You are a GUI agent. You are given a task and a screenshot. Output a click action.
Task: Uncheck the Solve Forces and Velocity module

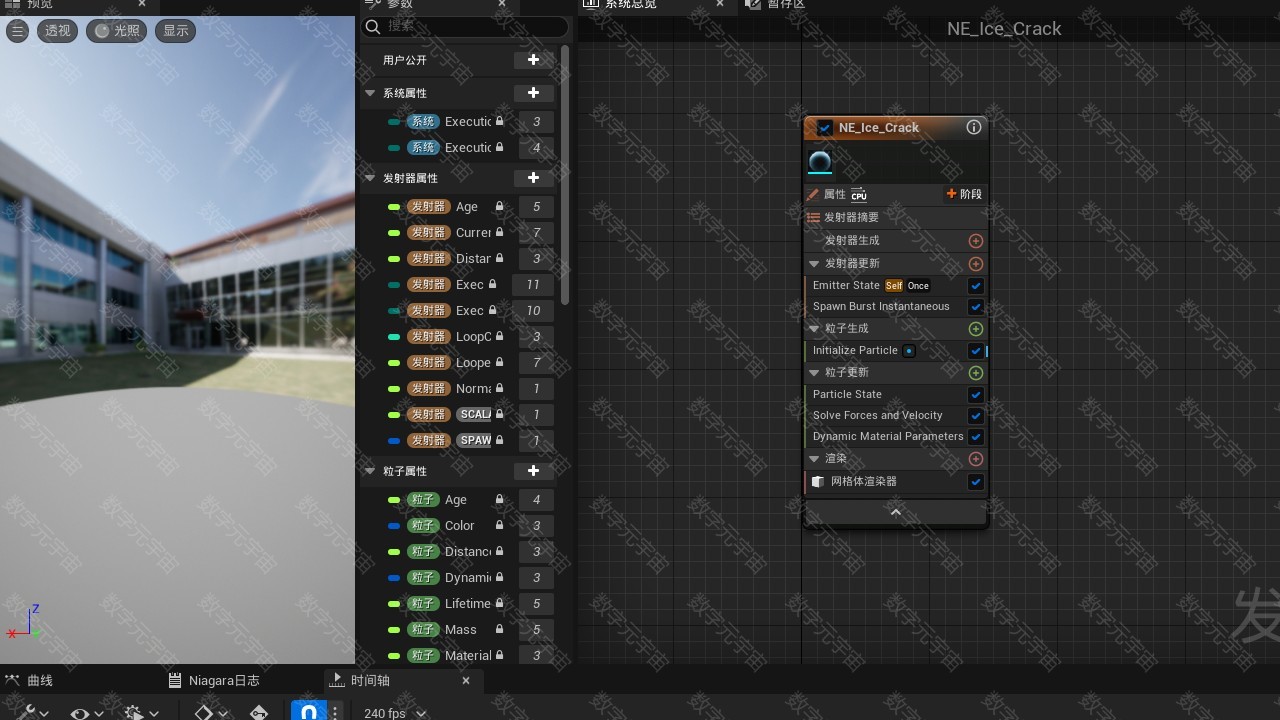(976, 416)
